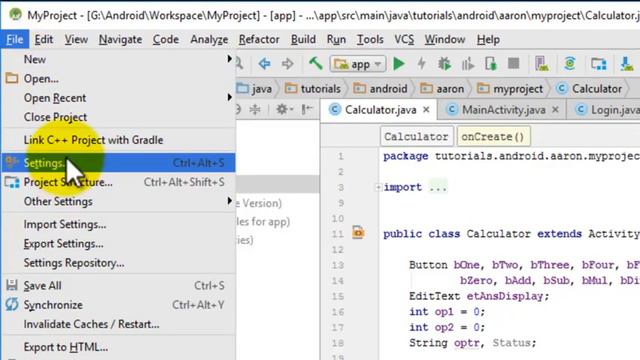640x360 pixels.
Task: Click the Calculator structure breadcrumb
Action: coord(416,136)
